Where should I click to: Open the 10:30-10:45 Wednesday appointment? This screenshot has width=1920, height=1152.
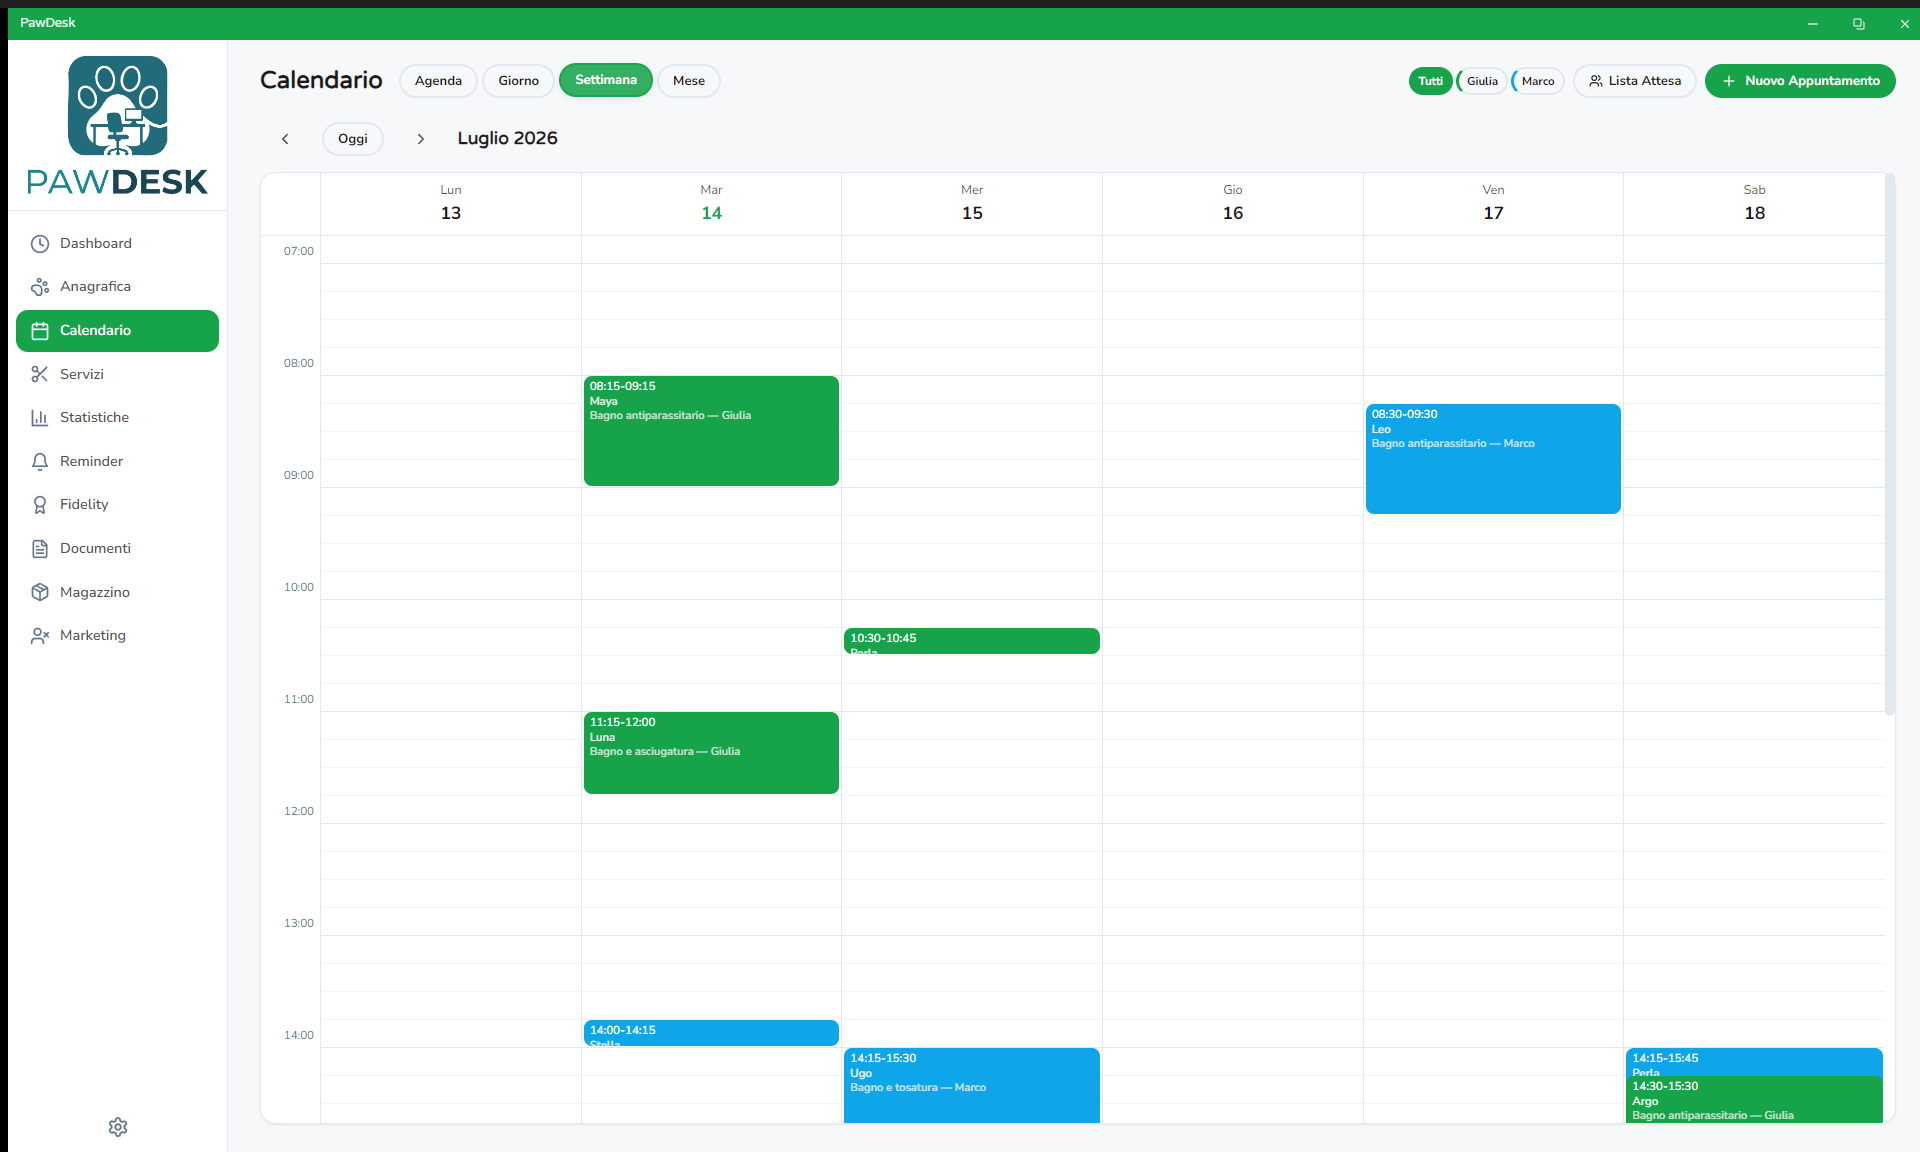[x=972, y=641]
